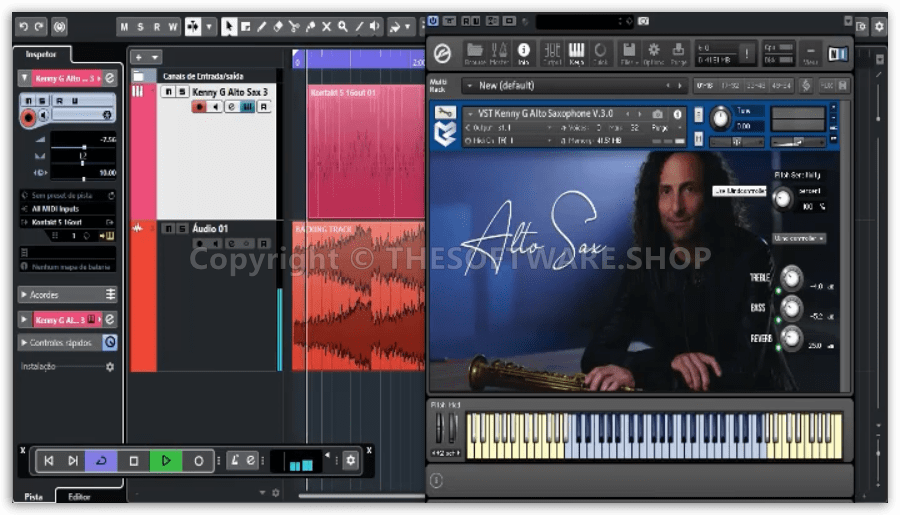Open autoscroll dropdown arrow in toolbar
Image resolution: width=900 pixels, height=515 pixels.
tap(209, 26)
